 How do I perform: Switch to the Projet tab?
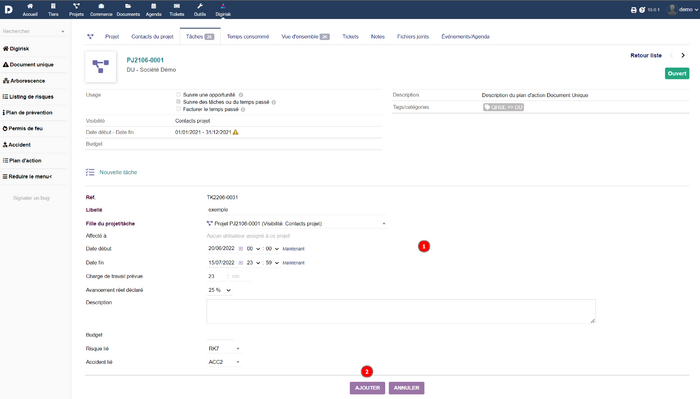point(112,37)
